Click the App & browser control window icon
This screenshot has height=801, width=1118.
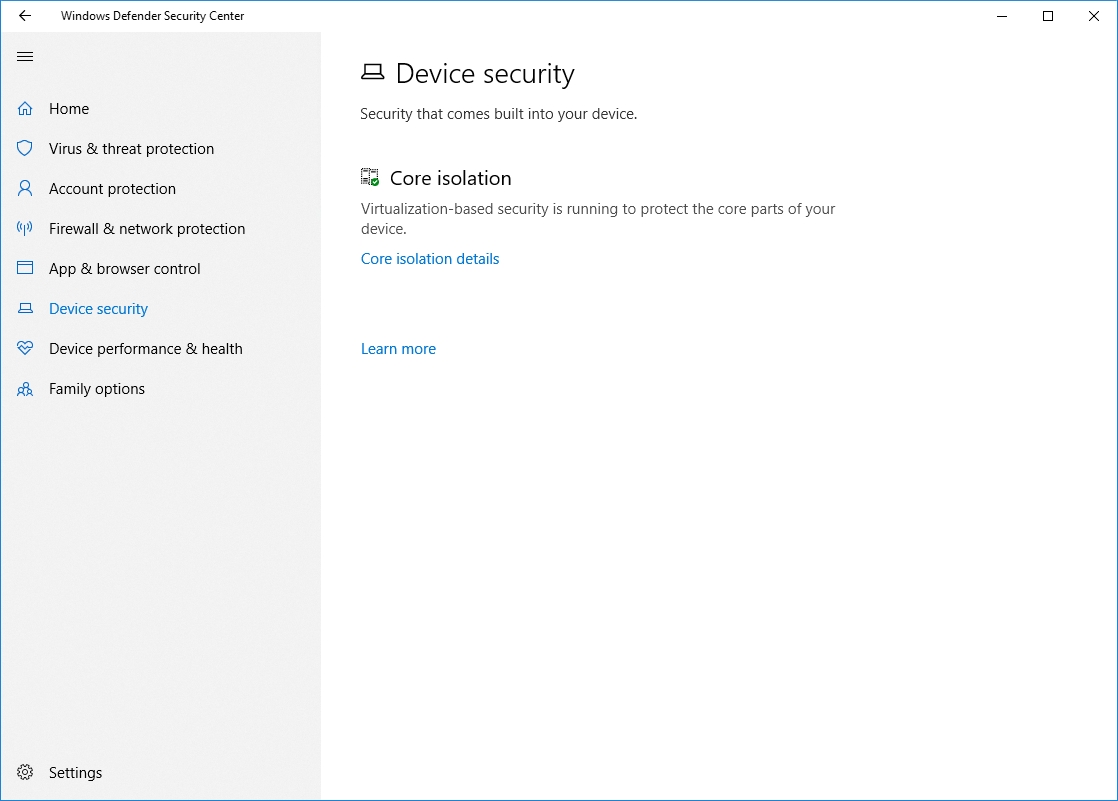click(x=25, y=269)
